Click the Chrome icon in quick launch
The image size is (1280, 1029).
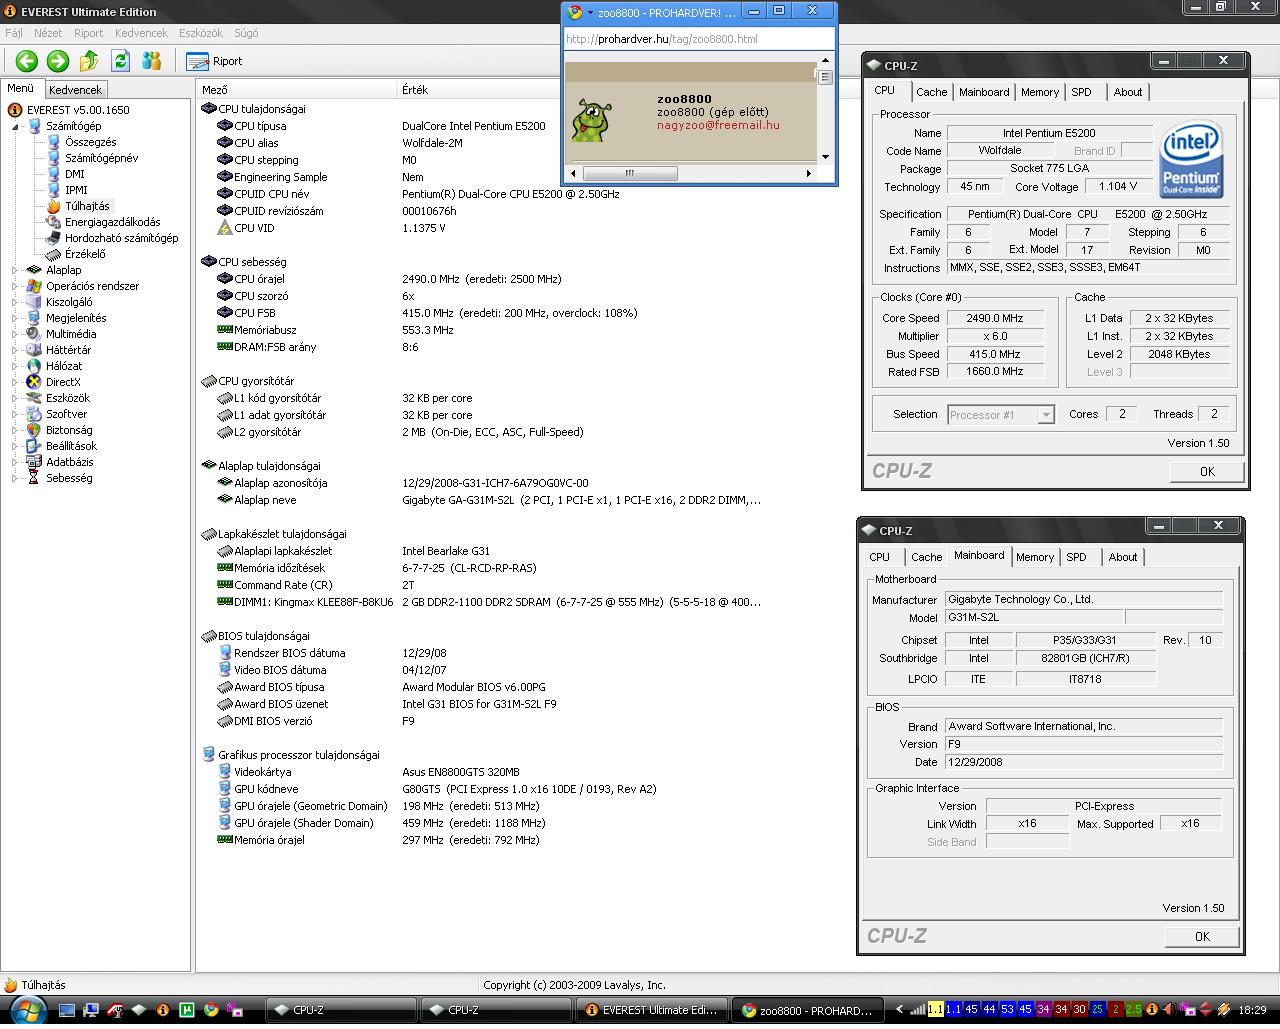coord(210,1010)
